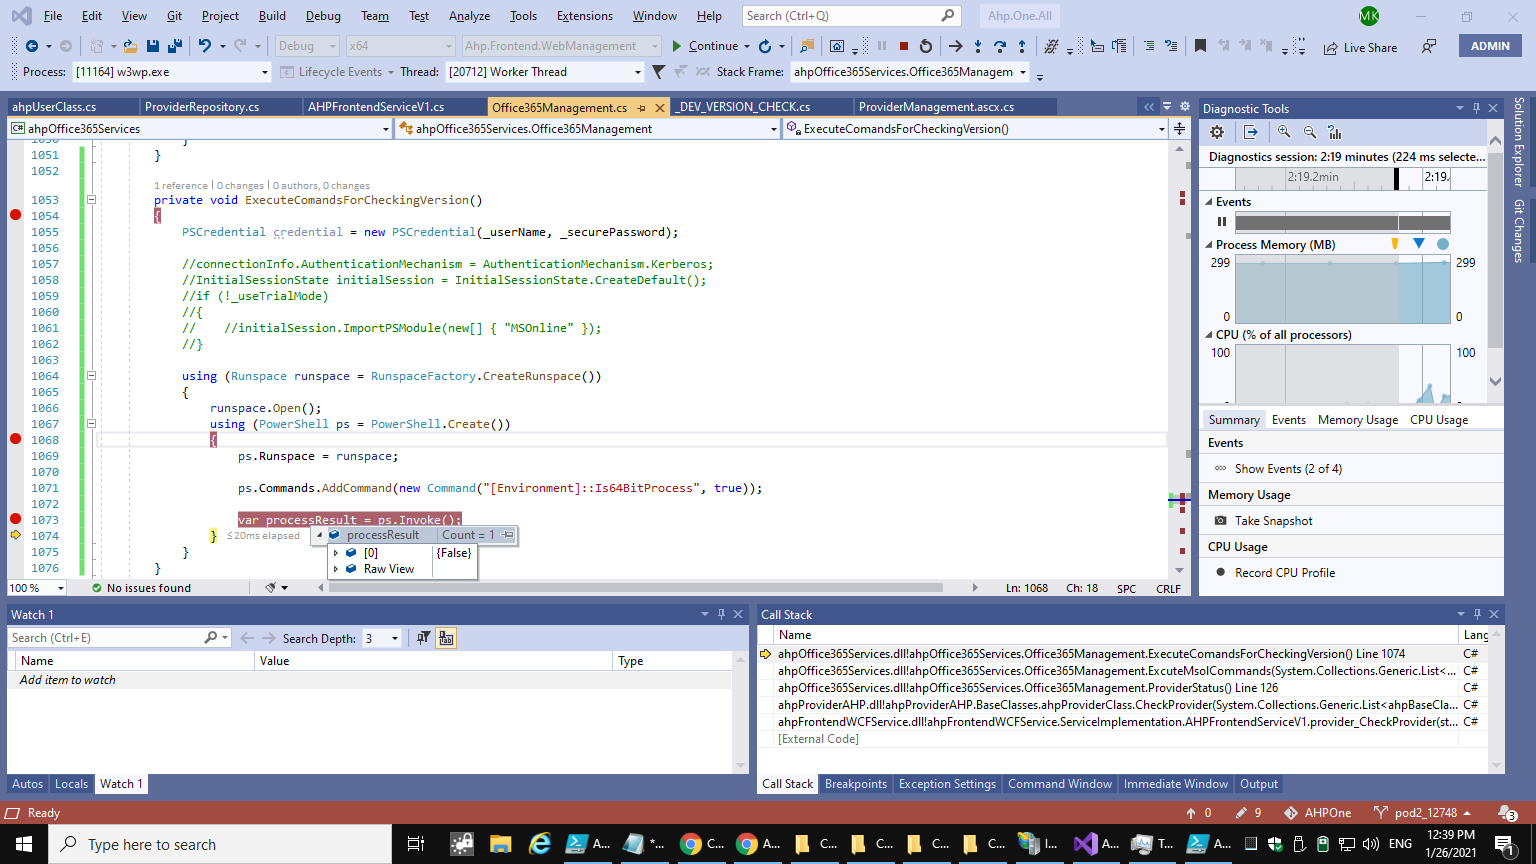Click the Save All toolbar icon
1536x864 pixels.
click(x=175, y=46)
